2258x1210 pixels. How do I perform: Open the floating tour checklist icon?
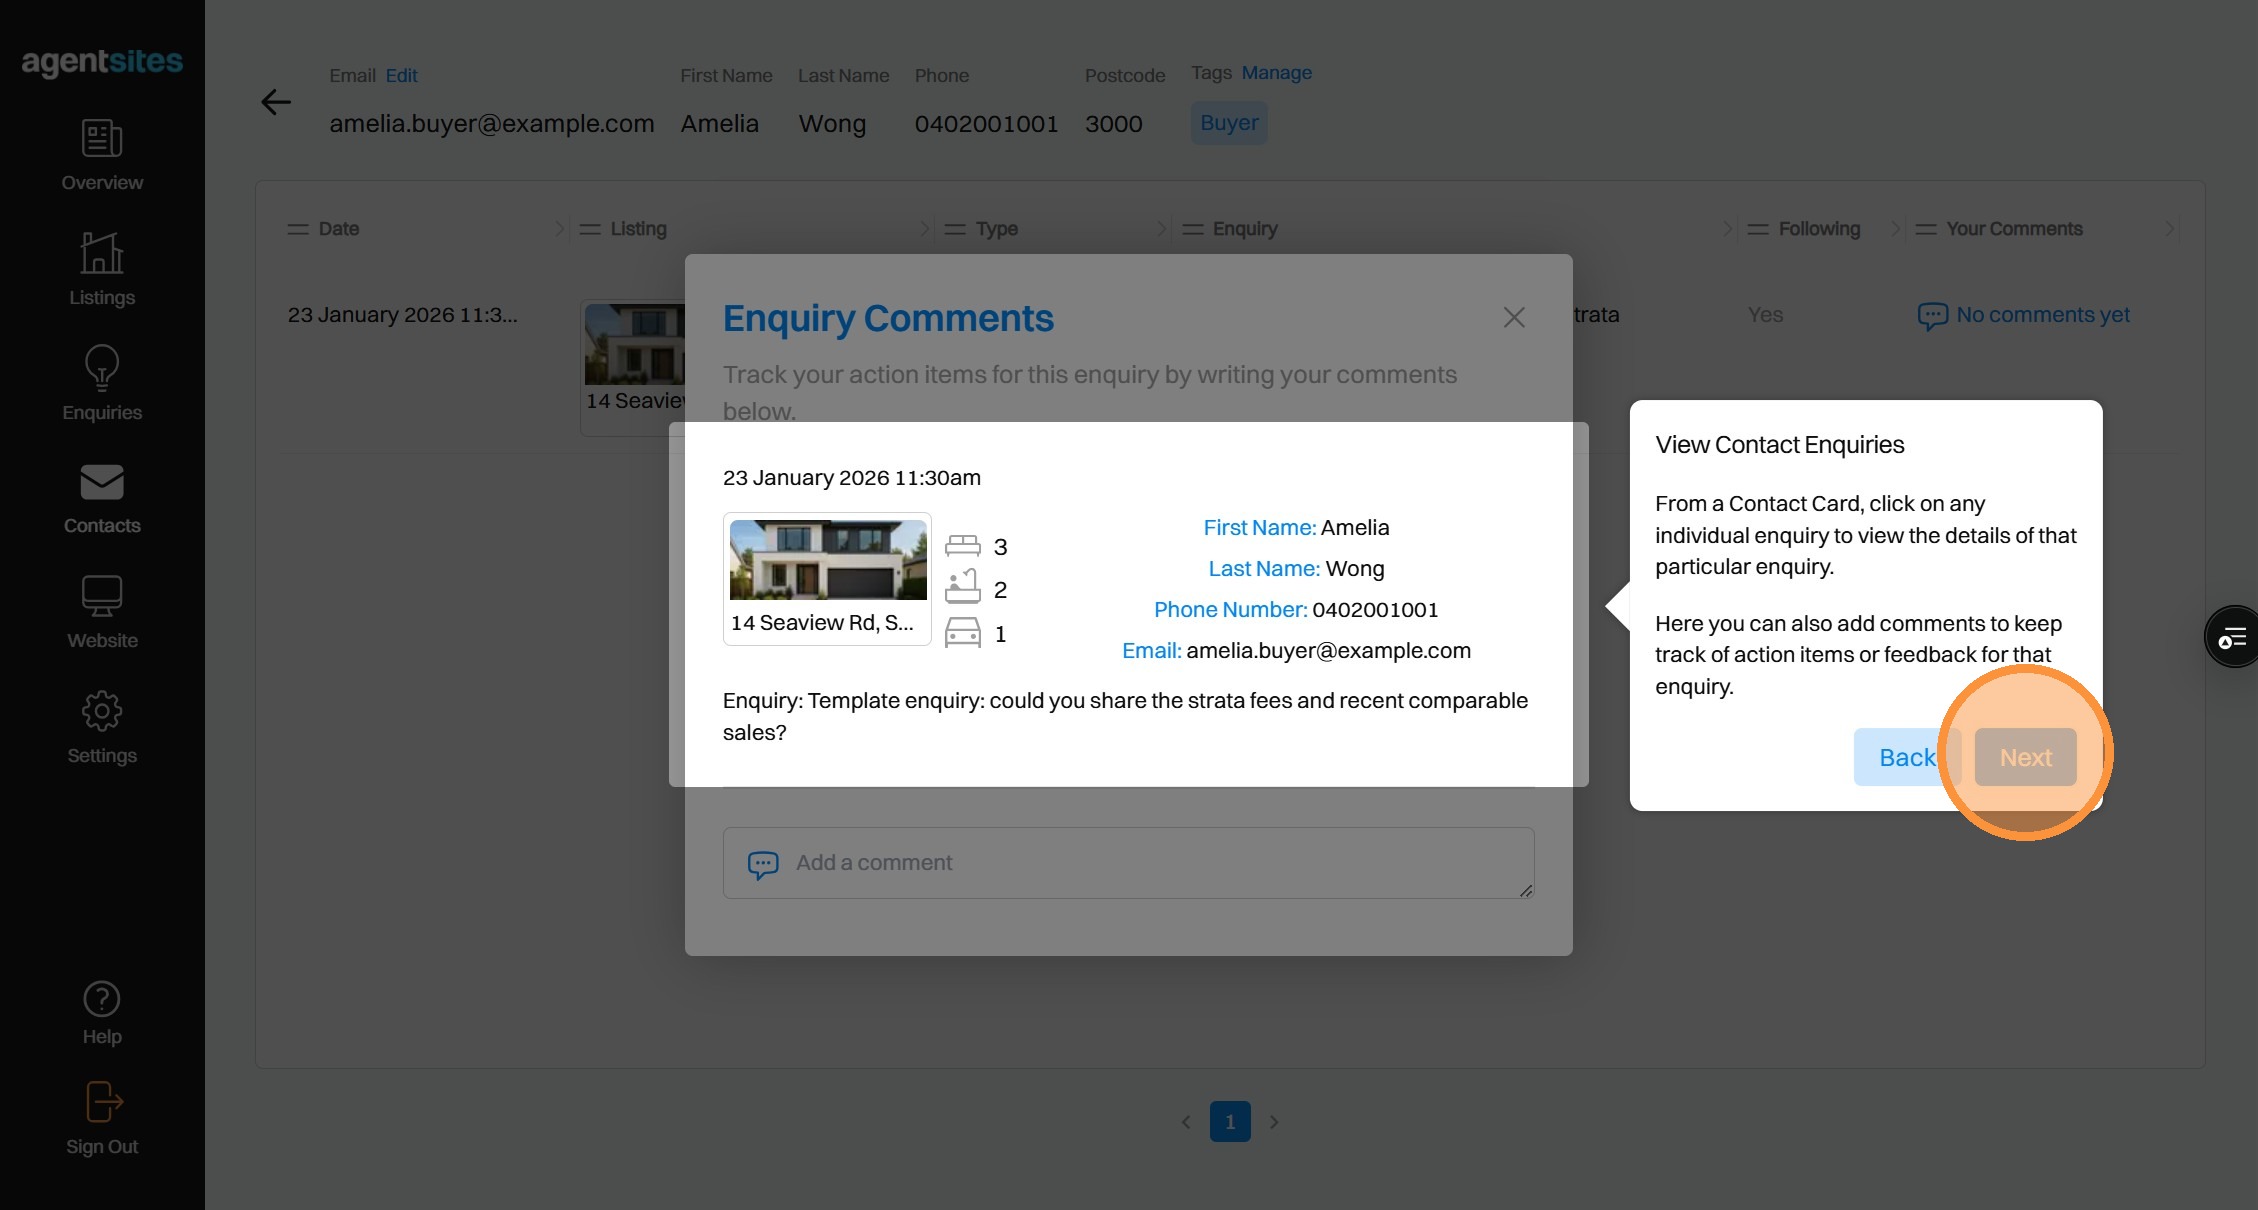point(2232,637)
